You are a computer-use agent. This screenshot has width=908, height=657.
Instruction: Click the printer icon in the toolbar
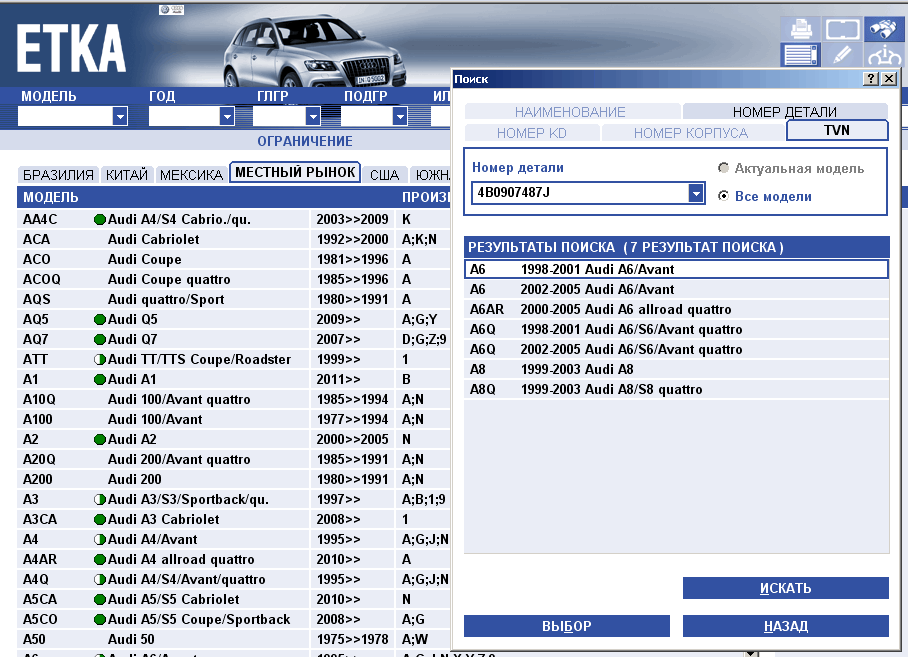pos(800,28)
